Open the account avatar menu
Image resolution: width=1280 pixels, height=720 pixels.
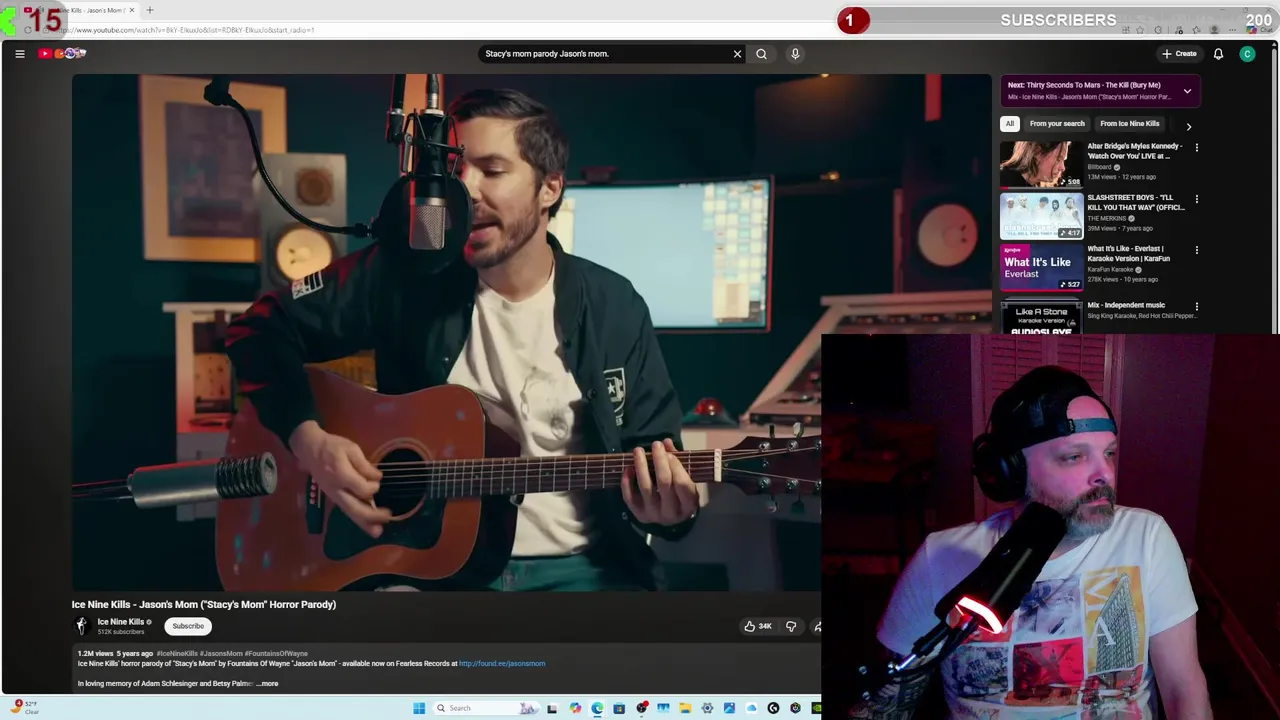[1247, 54]
